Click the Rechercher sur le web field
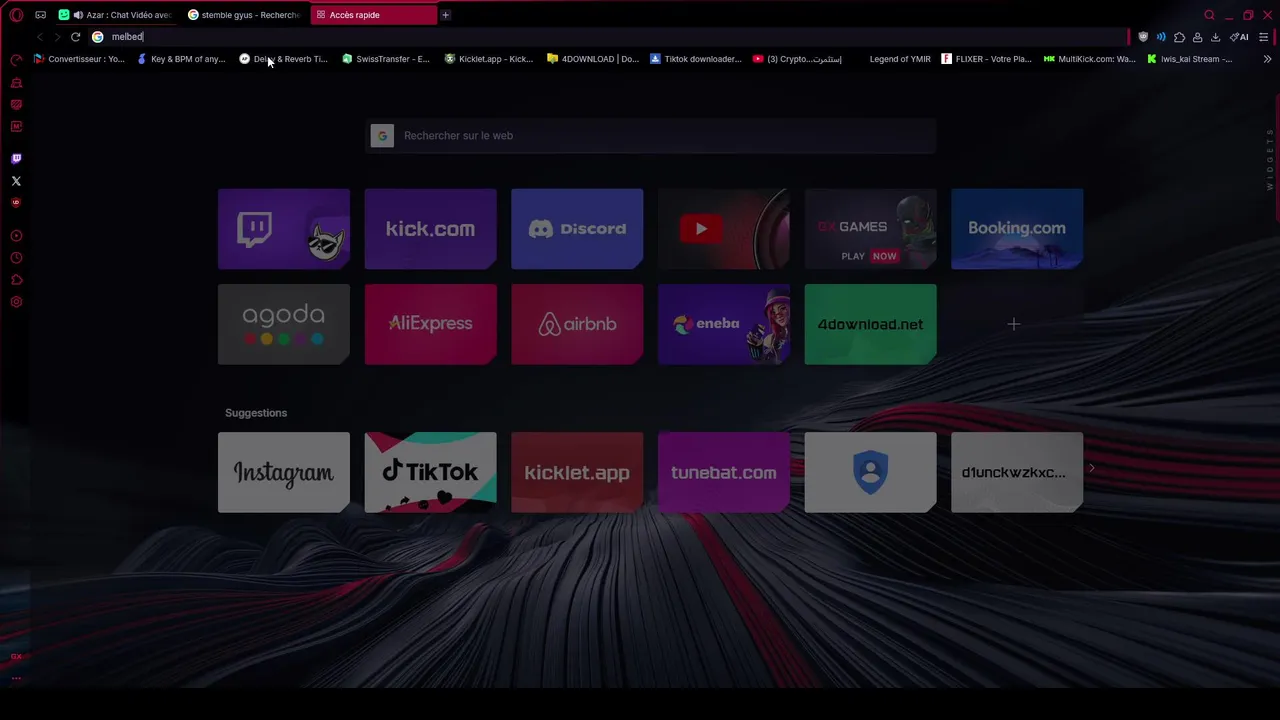This screenshot has width=1280, height=720. tap(650, 136)
